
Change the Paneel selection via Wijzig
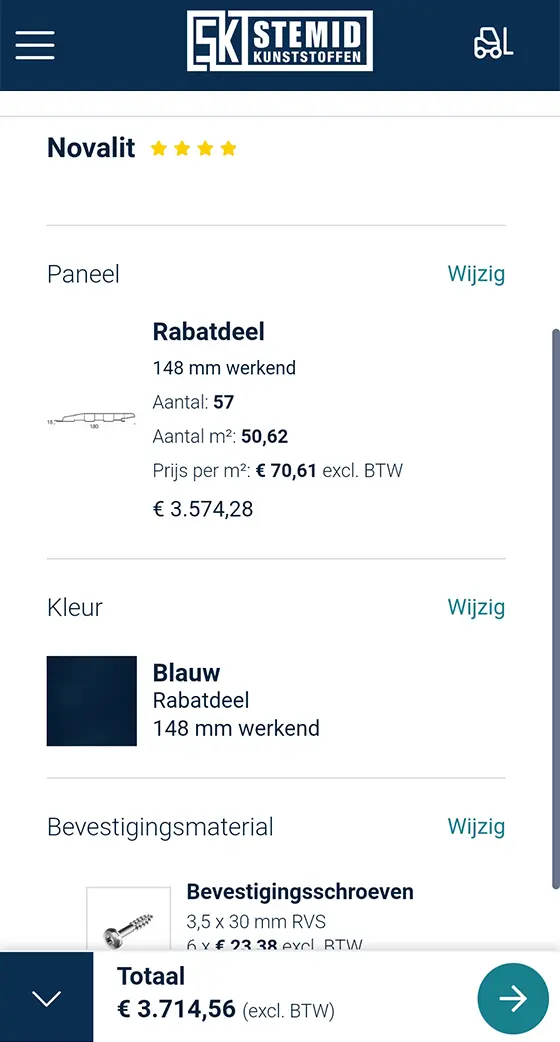coord(476,274)
